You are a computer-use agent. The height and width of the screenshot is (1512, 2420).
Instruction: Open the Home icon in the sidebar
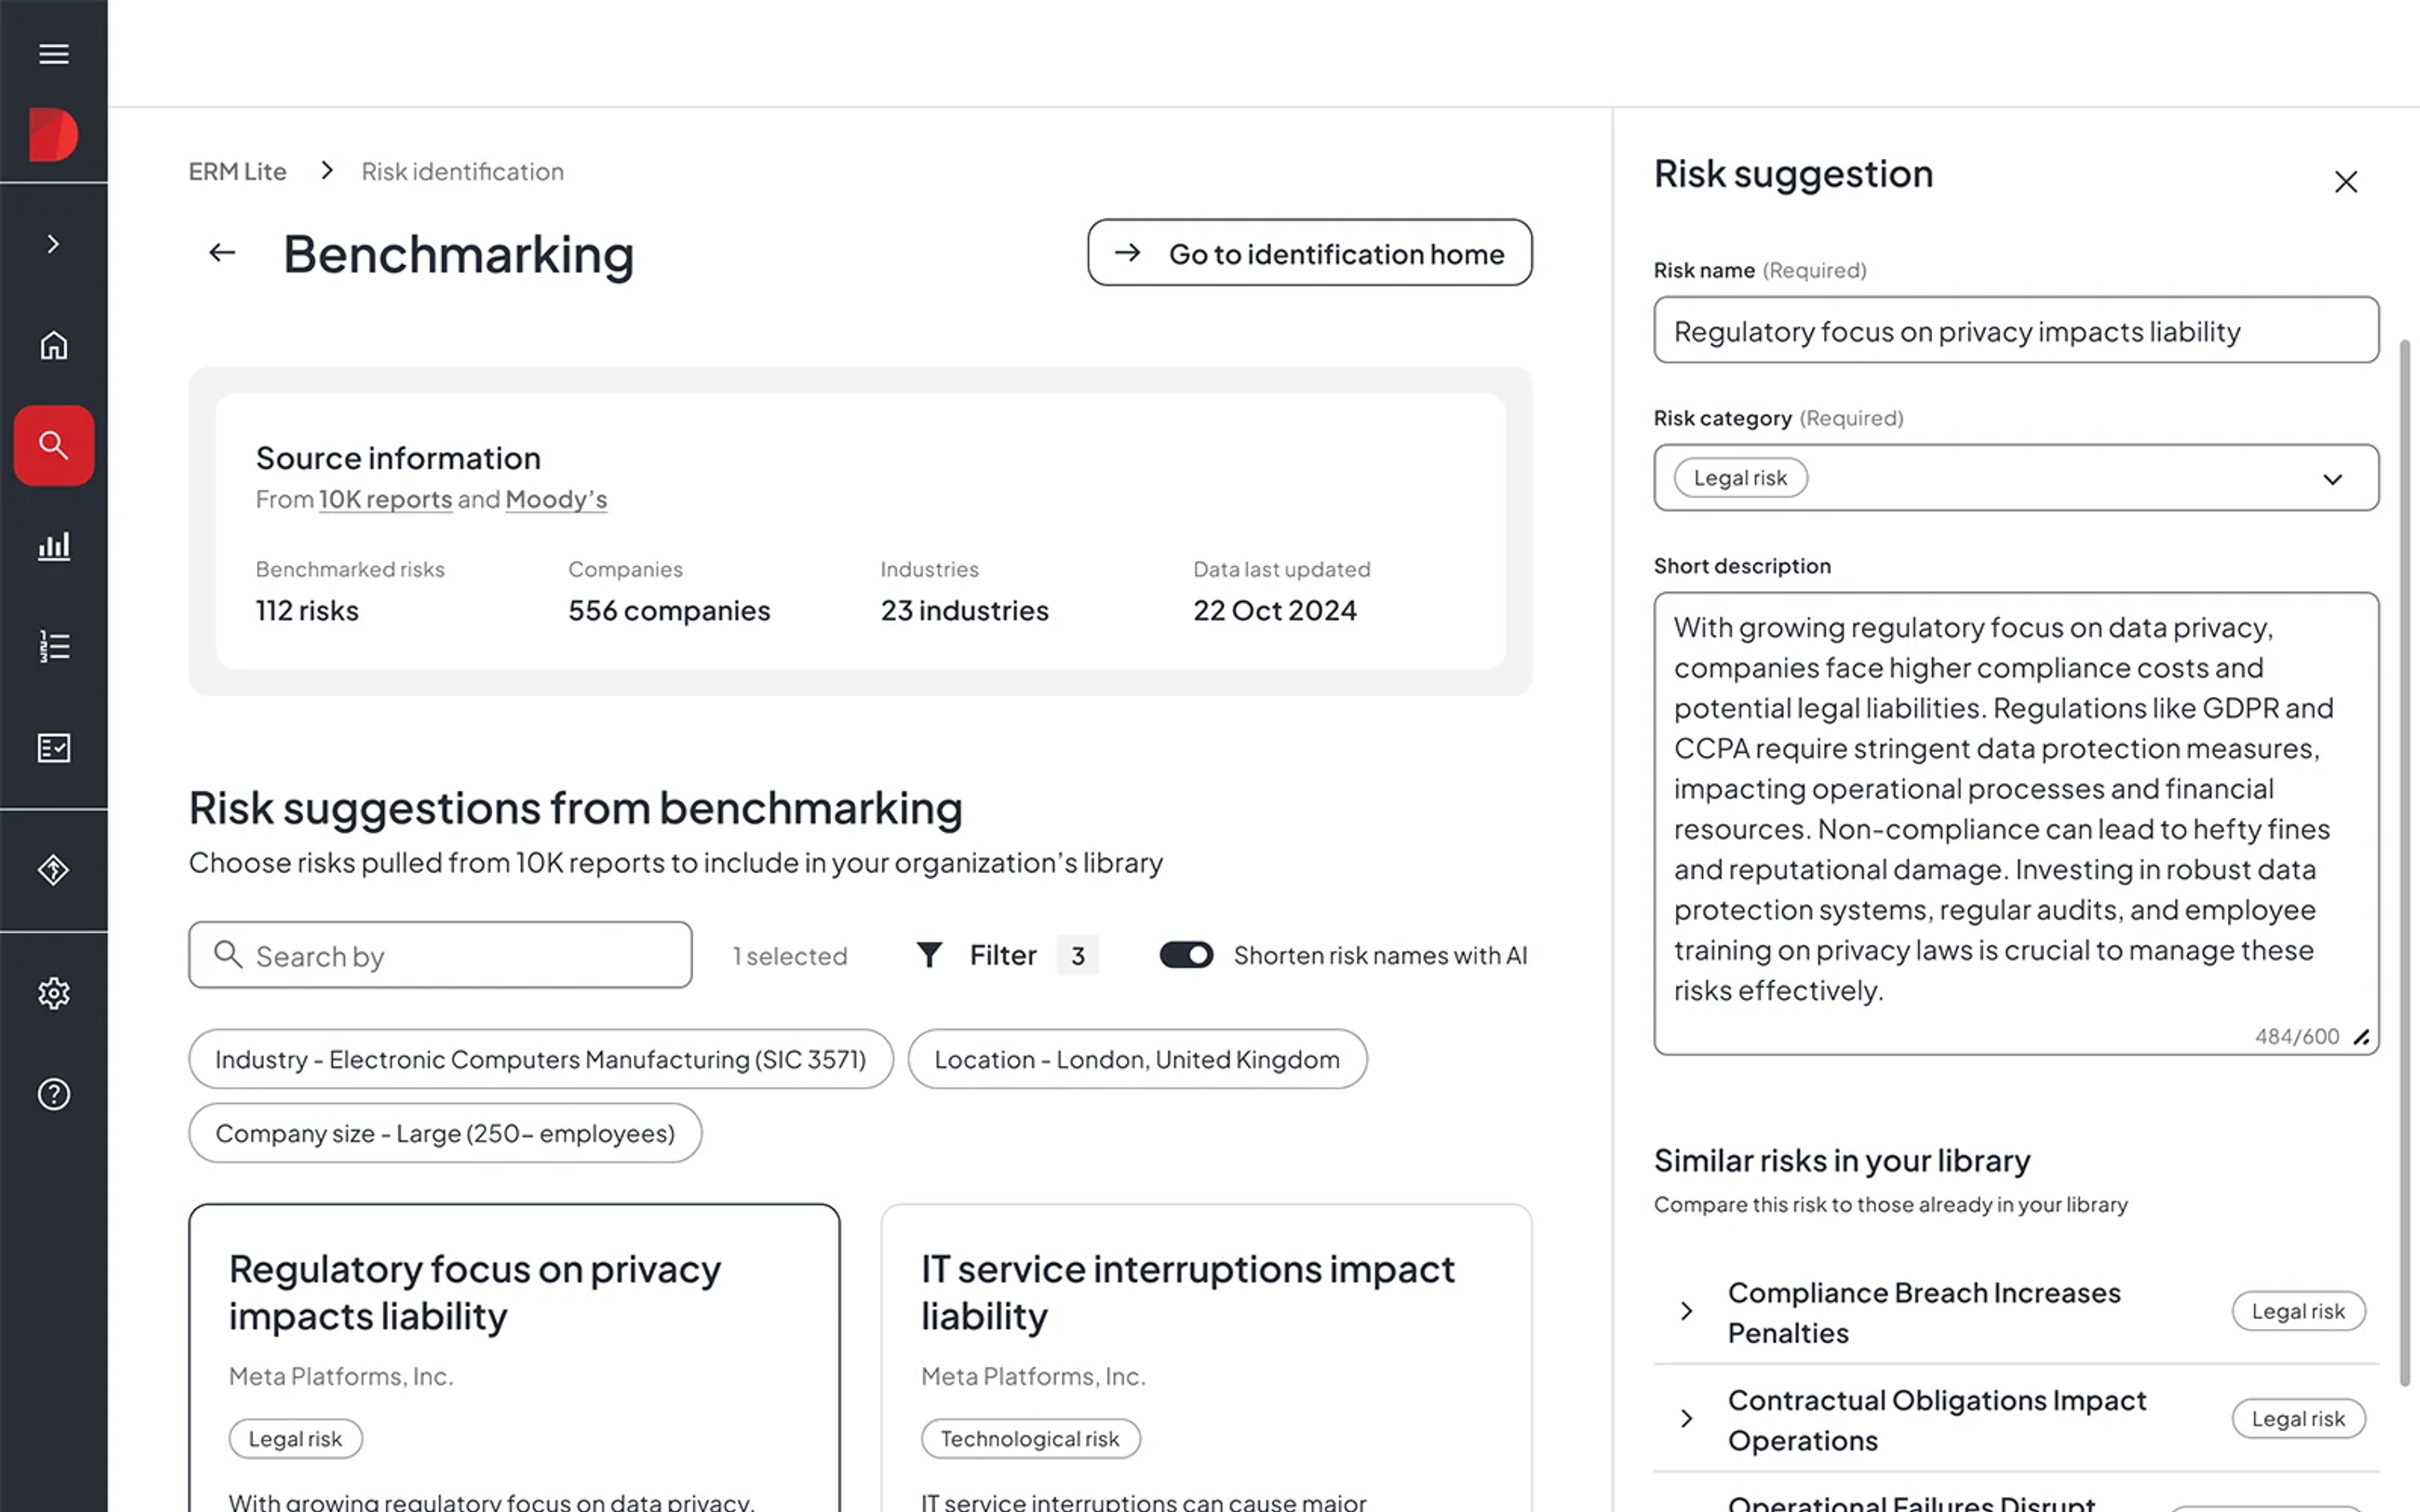[x=53, y=344]
